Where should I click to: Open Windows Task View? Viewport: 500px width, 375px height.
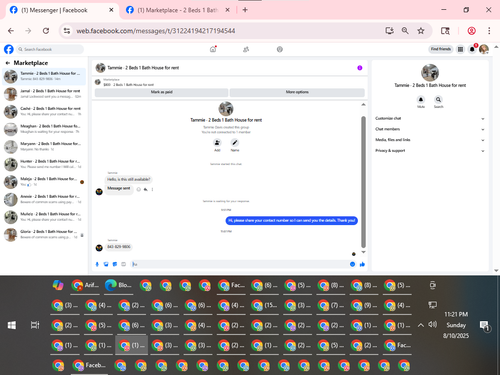(35, 325)
